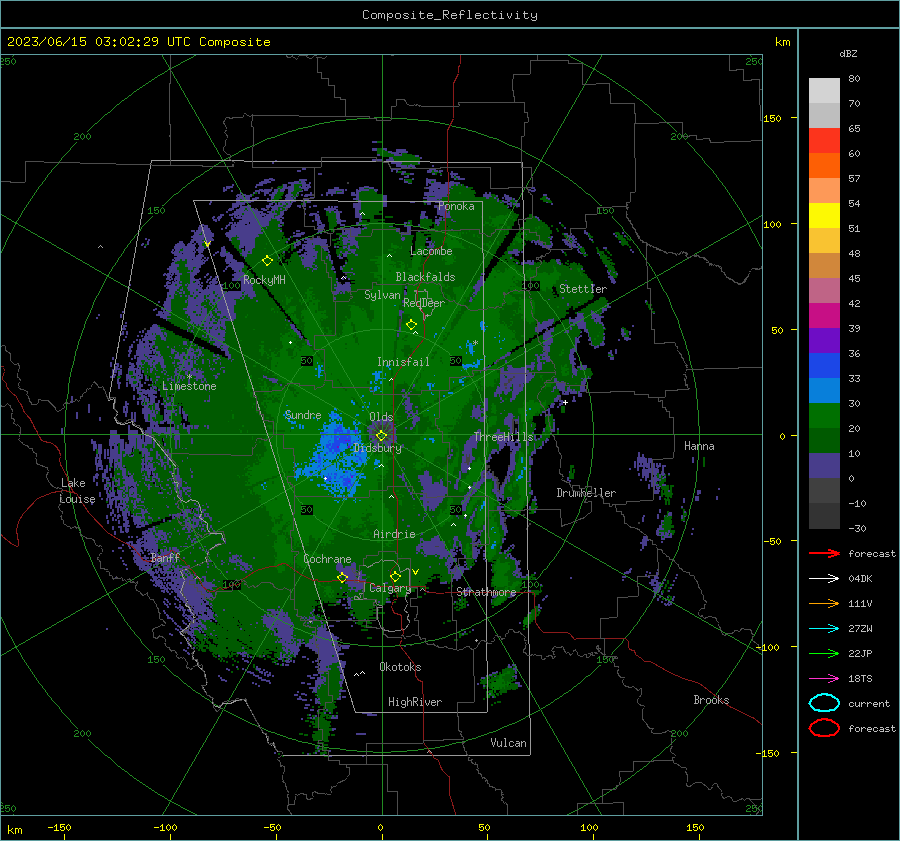The width and height of the screenshot is (900, 841).
Task: Click the white 04DK arrow in the legend
Action: [824, 578]
